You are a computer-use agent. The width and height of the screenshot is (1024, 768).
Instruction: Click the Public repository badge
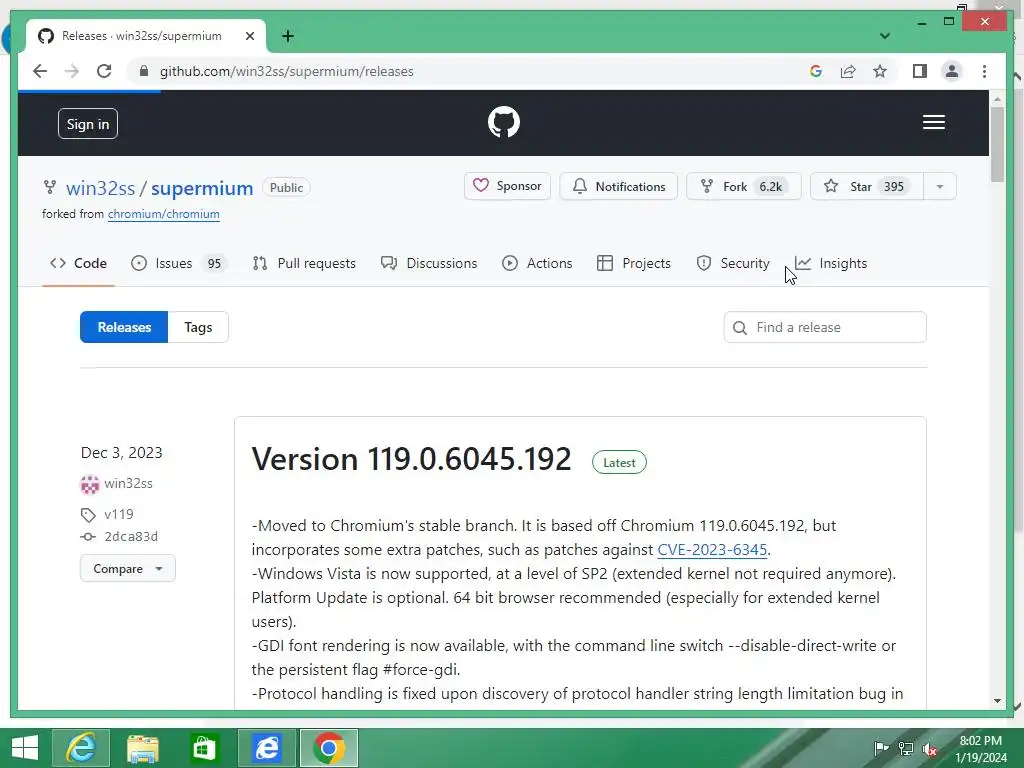(x=286, y=187)
